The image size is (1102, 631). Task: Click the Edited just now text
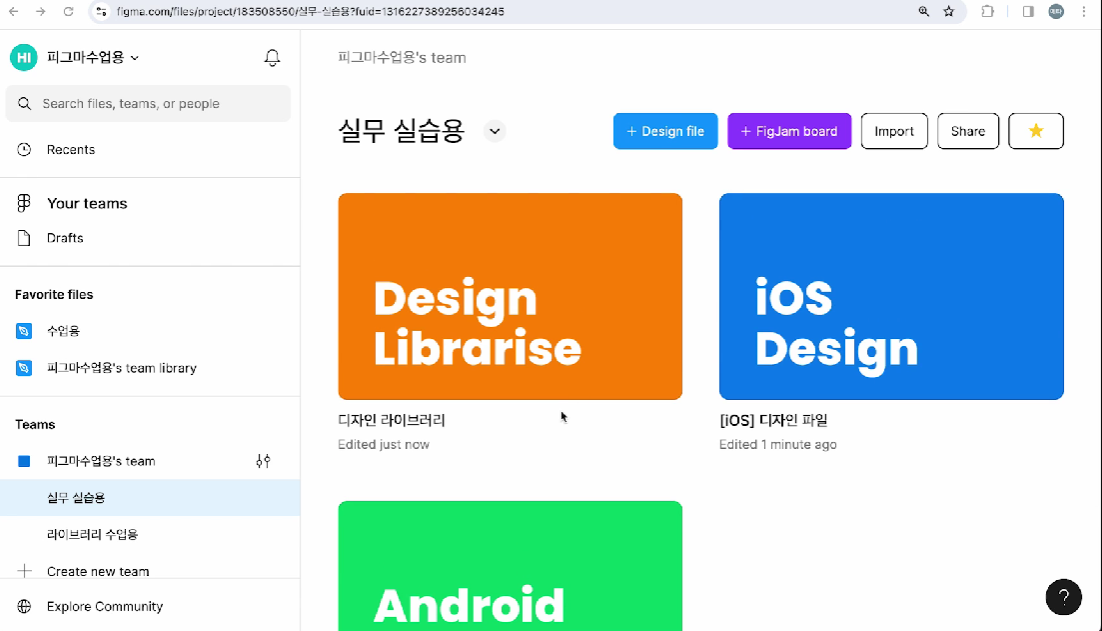[384, 445]
